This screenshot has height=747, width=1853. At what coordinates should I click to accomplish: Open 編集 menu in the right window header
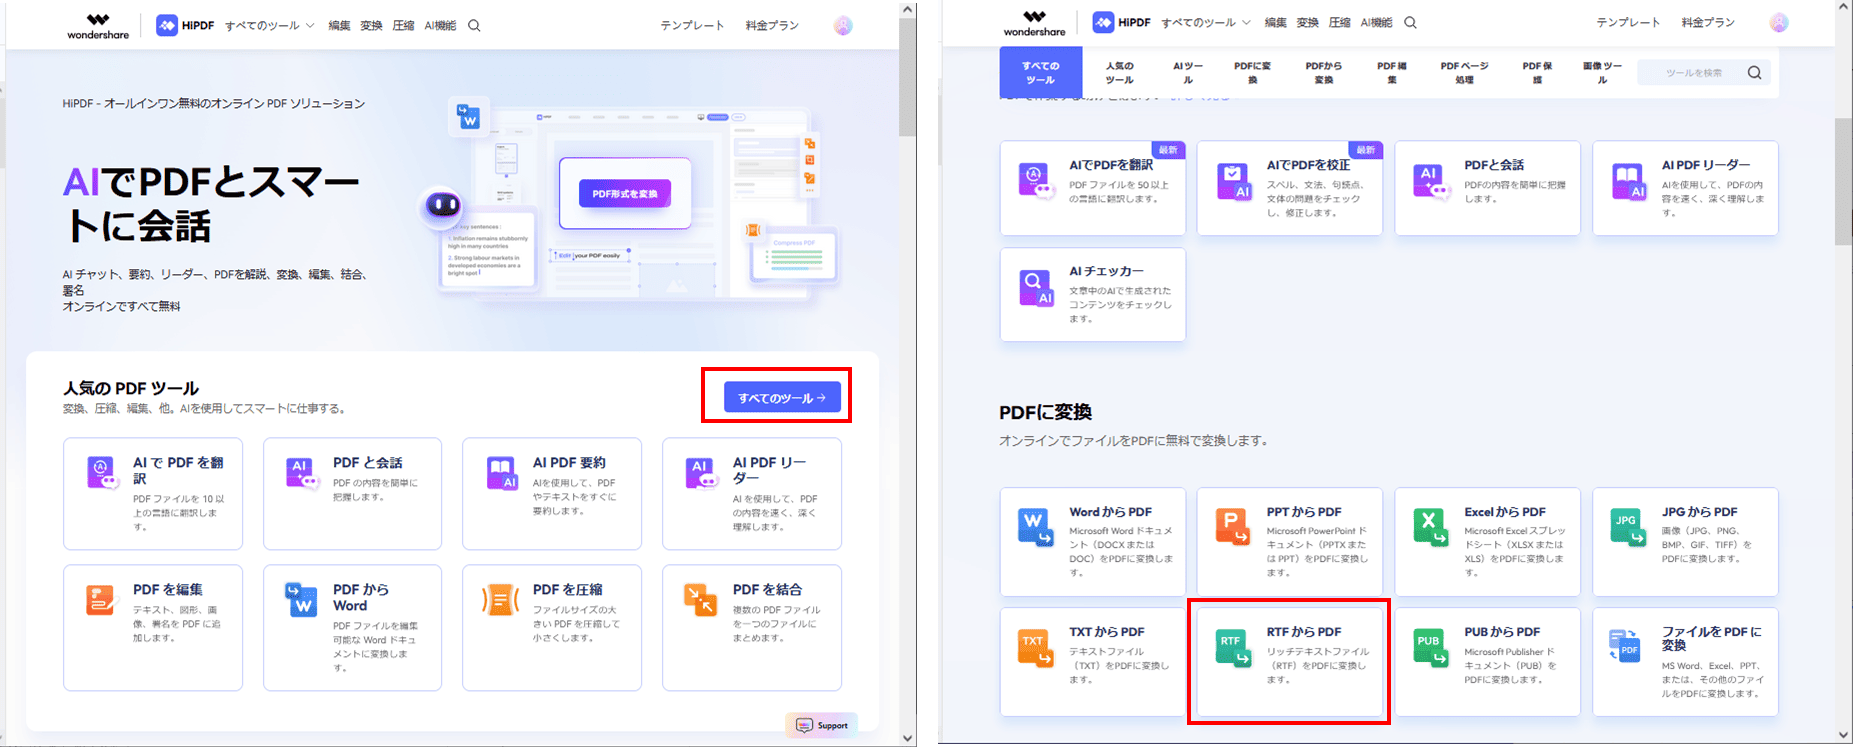click(1275, 22)
